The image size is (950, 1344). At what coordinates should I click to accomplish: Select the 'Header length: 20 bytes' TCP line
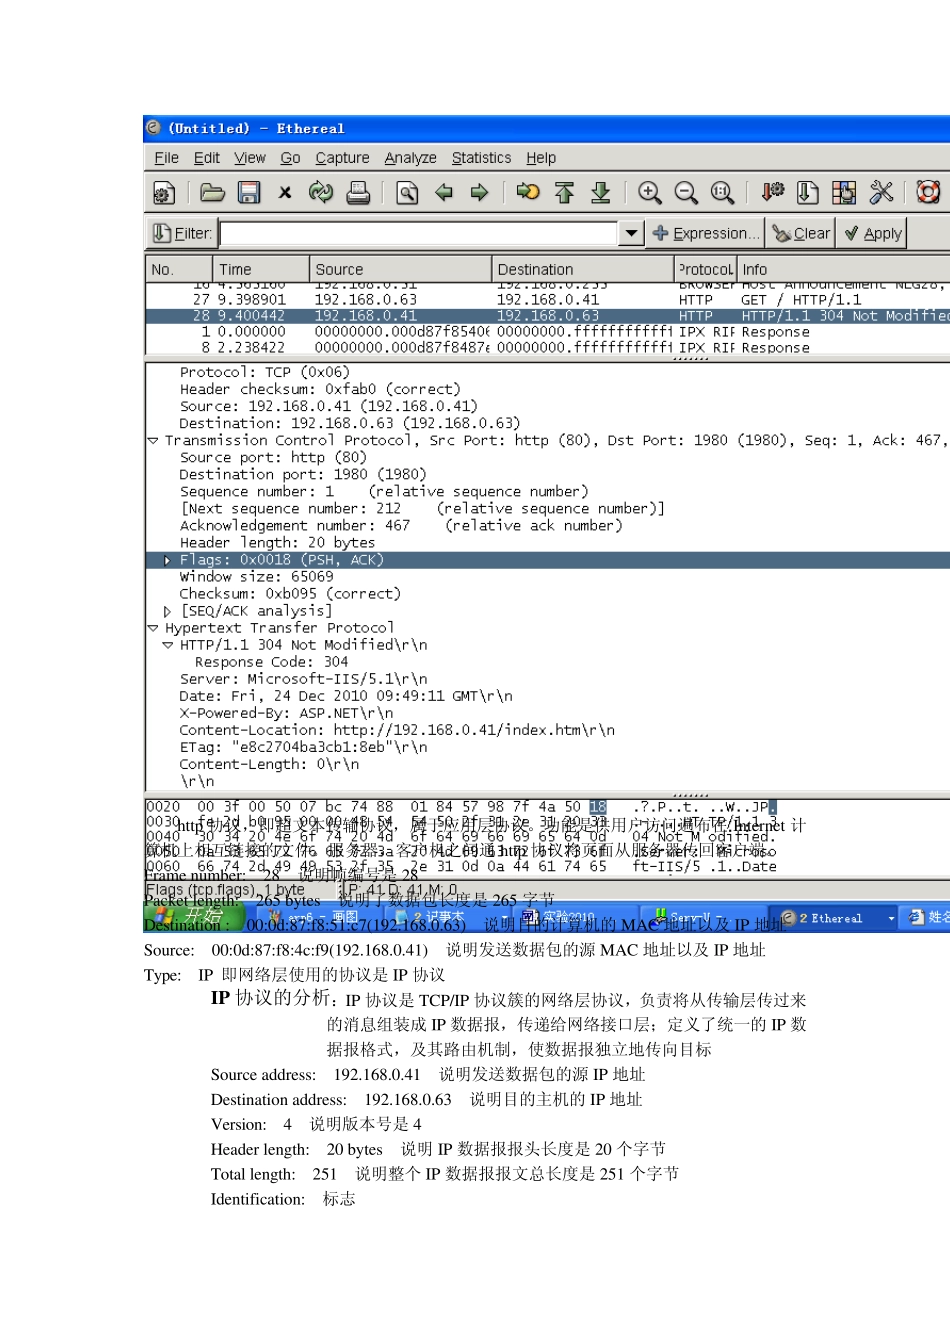click(x=278, y=543)
